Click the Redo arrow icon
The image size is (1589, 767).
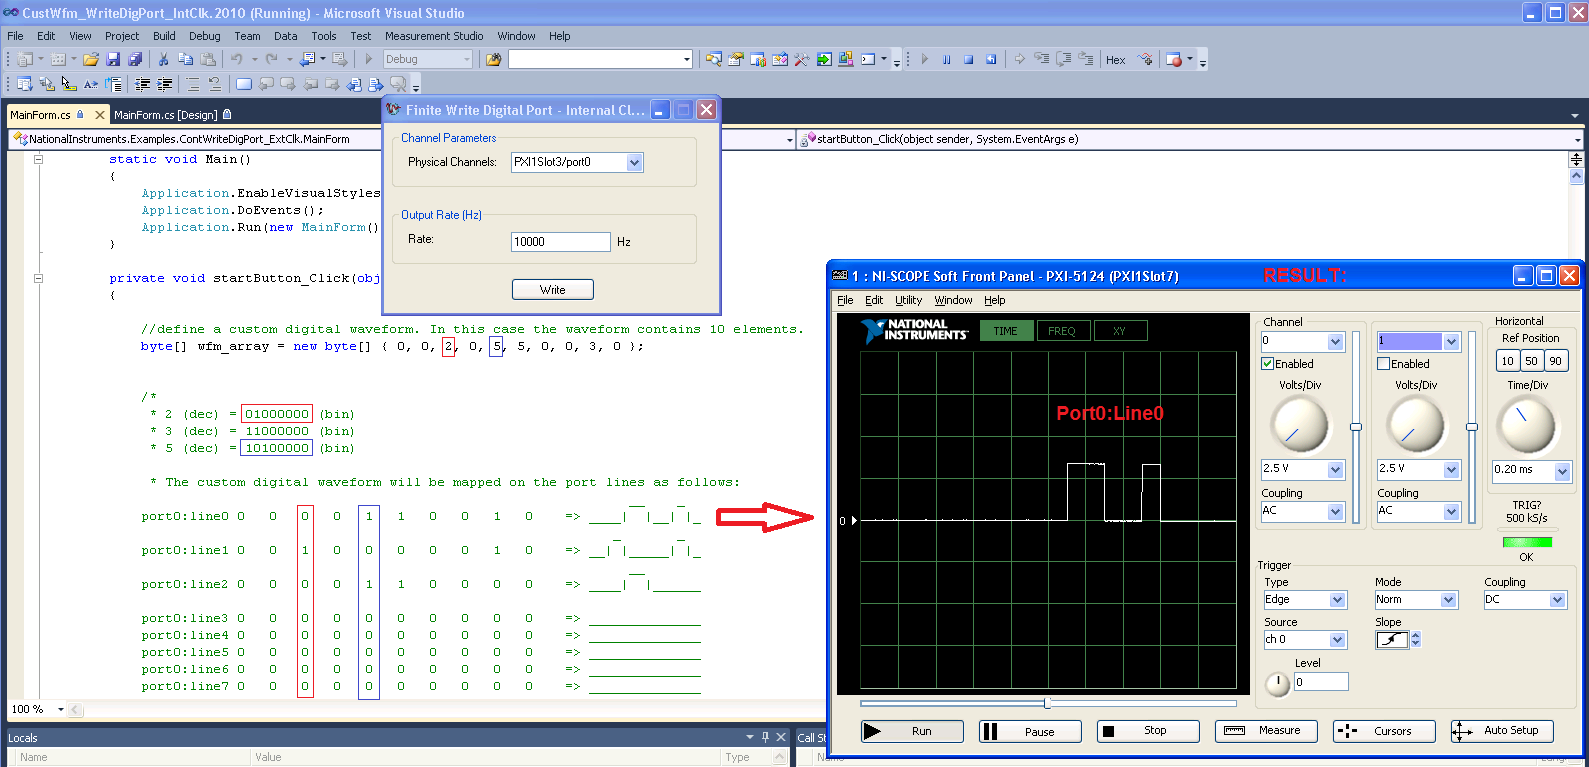tap(271, 59)
